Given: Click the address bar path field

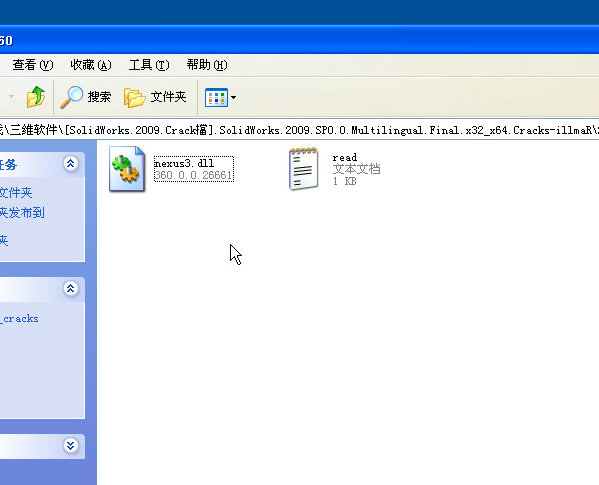Looking at the screenshot, I should click(x=300, y=130).
